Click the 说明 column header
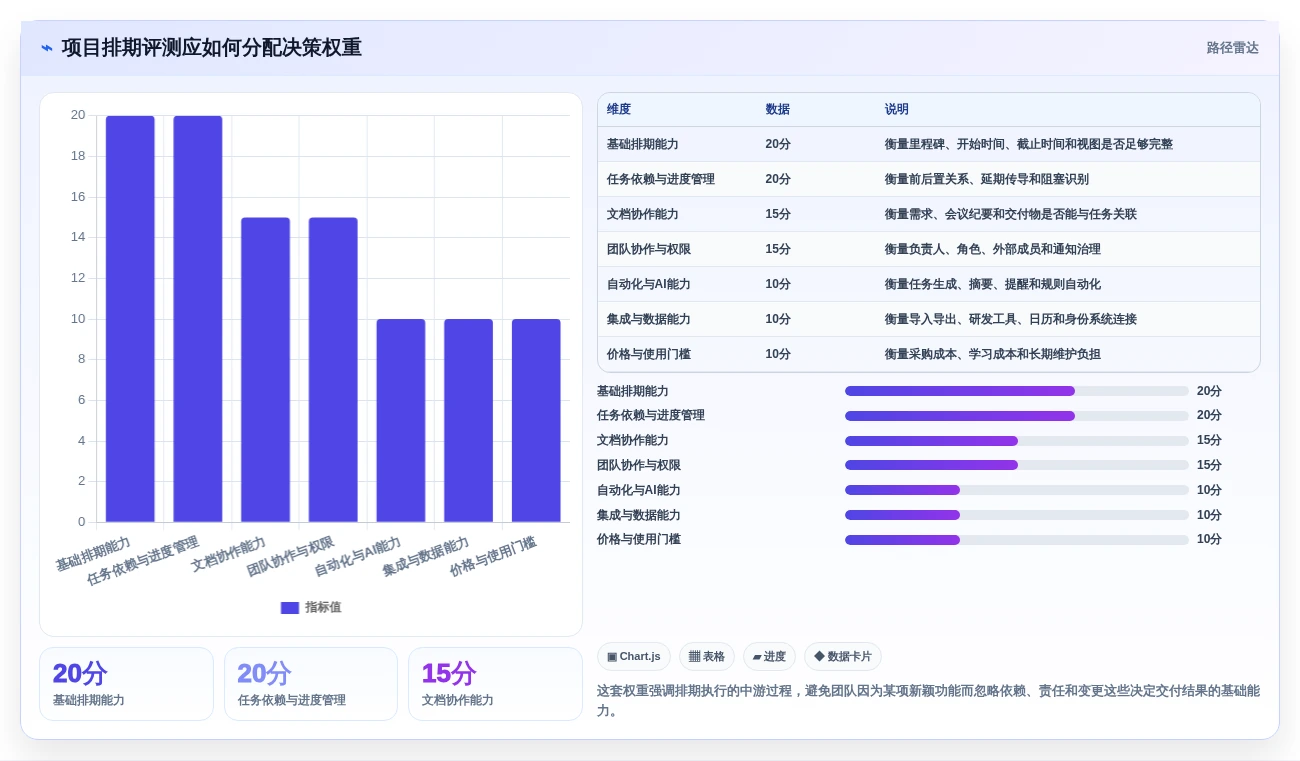The width and height of the screenshot is (1300, 761). point(897,110)
